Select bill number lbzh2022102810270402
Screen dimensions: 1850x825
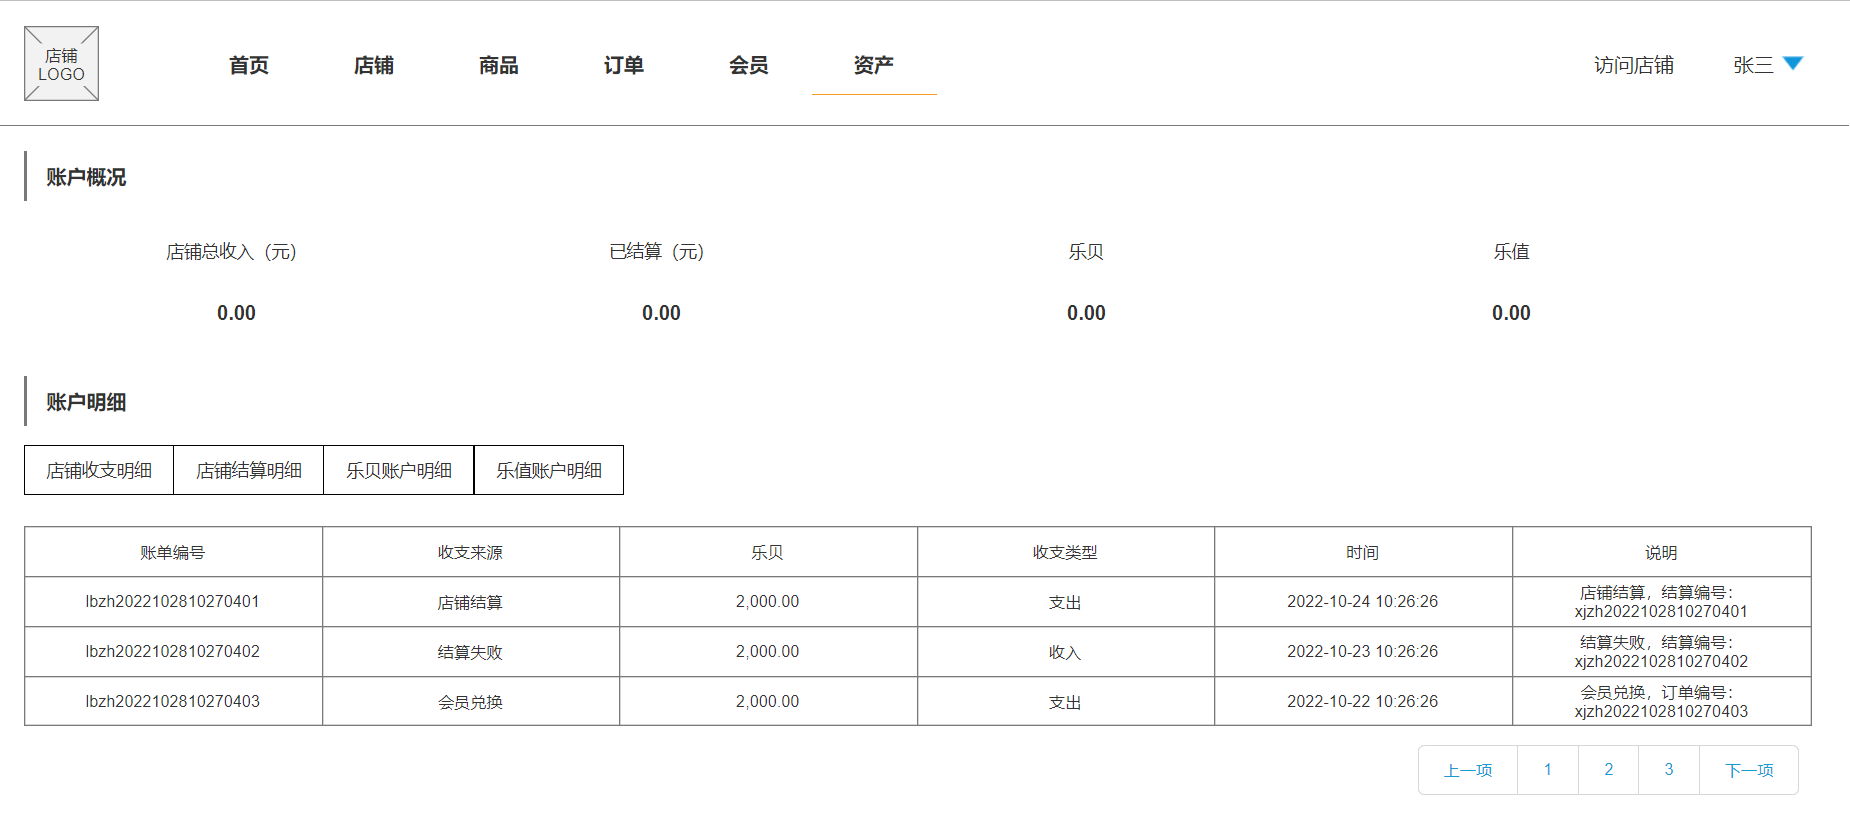click(173, 652)
